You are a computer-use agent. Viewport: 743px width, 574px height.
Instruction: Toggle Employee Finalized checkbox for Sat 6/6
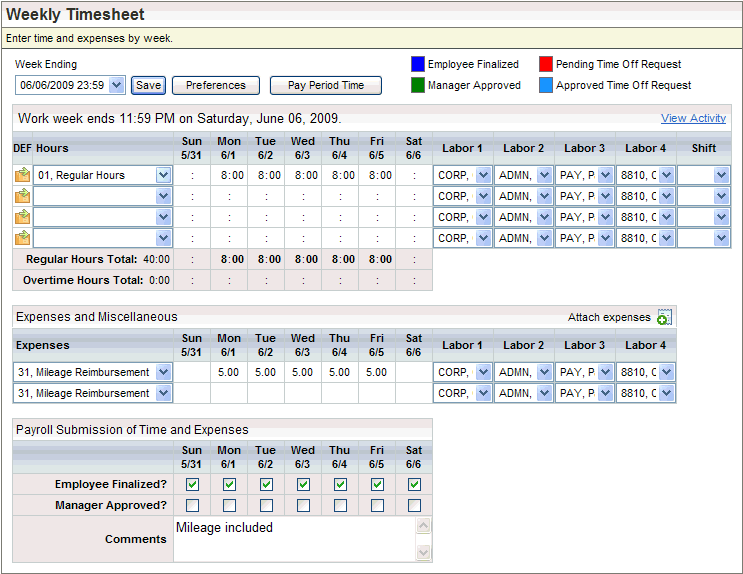pyautogui.click(x=414, y=484)
